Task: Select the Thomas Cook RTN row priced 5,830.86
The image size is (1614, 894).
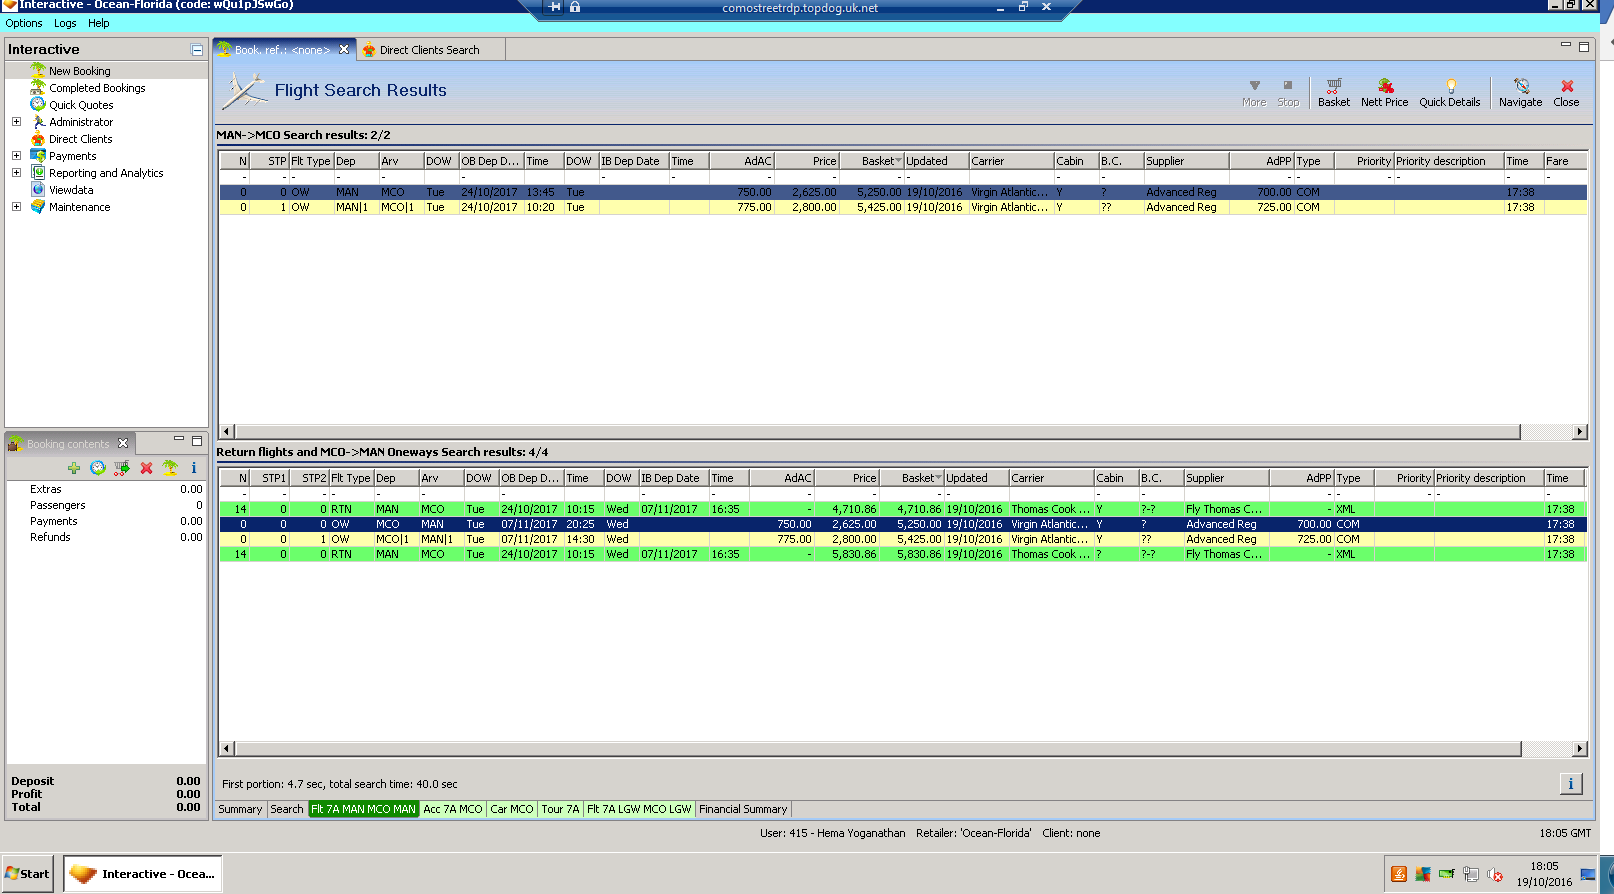Action: click(x=903, y=555)
